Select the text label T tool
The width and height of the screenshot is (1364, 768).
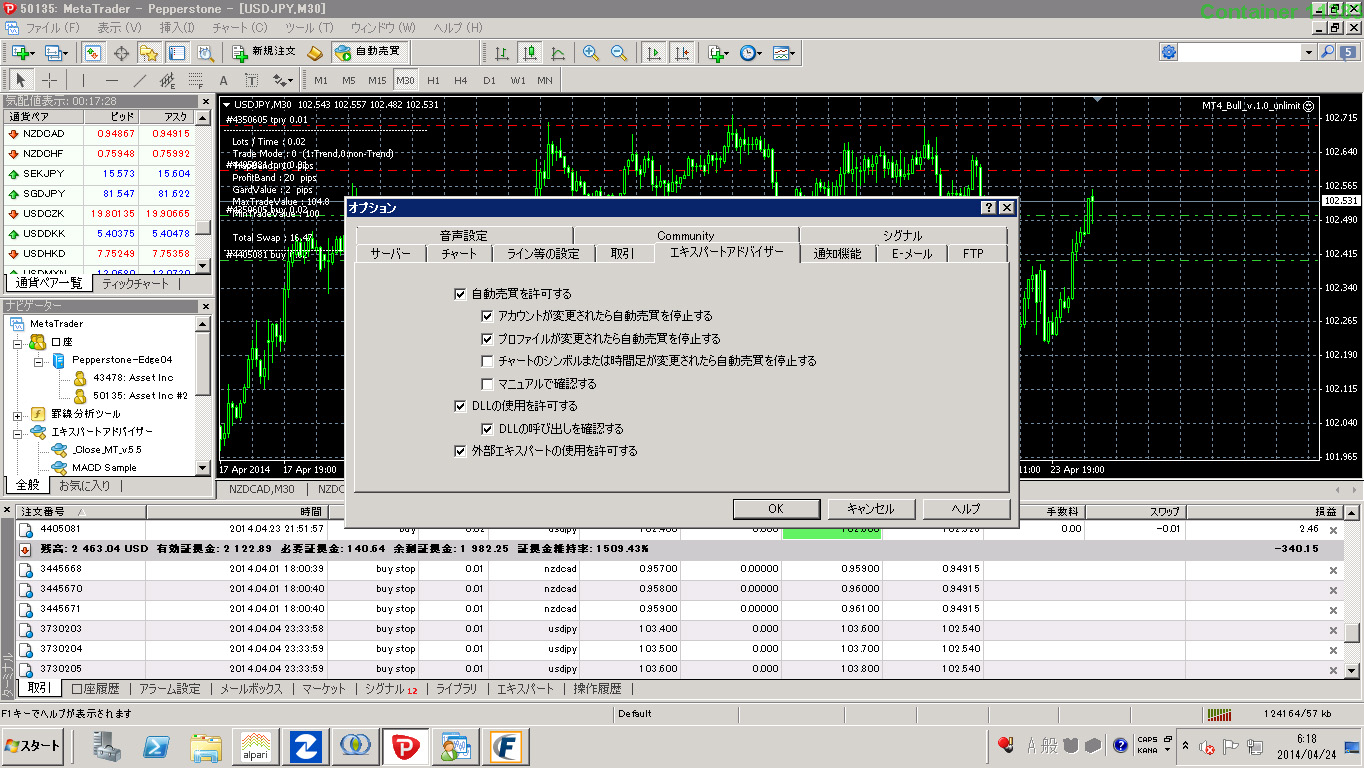click(251, 80)
